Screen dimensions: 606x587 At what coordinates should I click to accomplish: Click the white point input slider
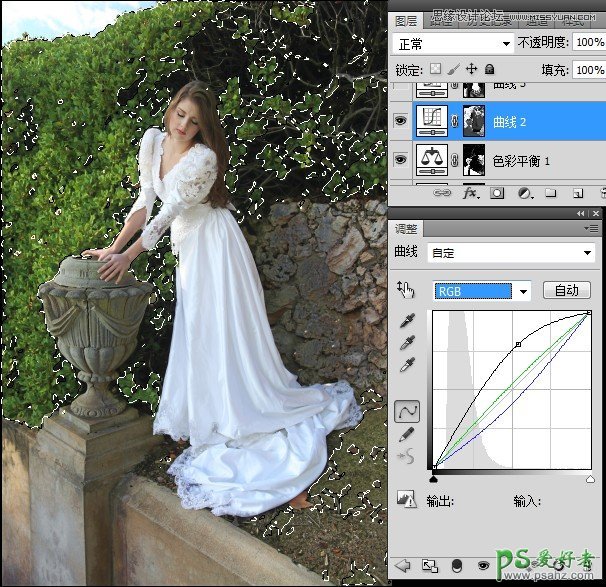[590, 480]
